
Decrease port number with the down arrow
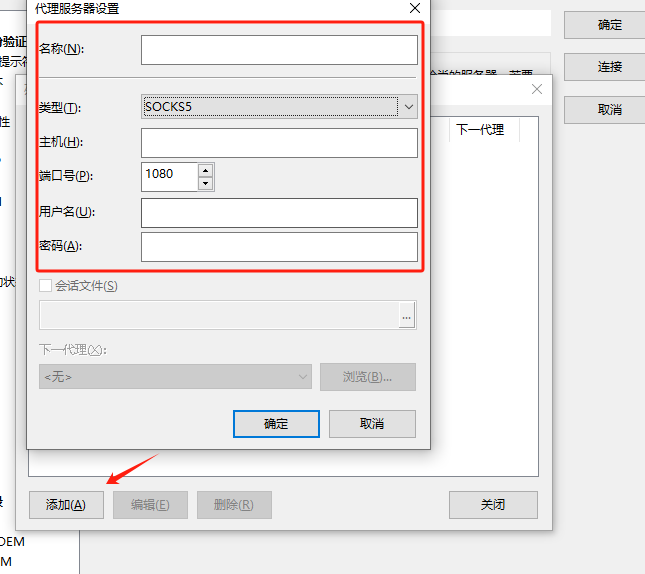click(x=206, y=183)
